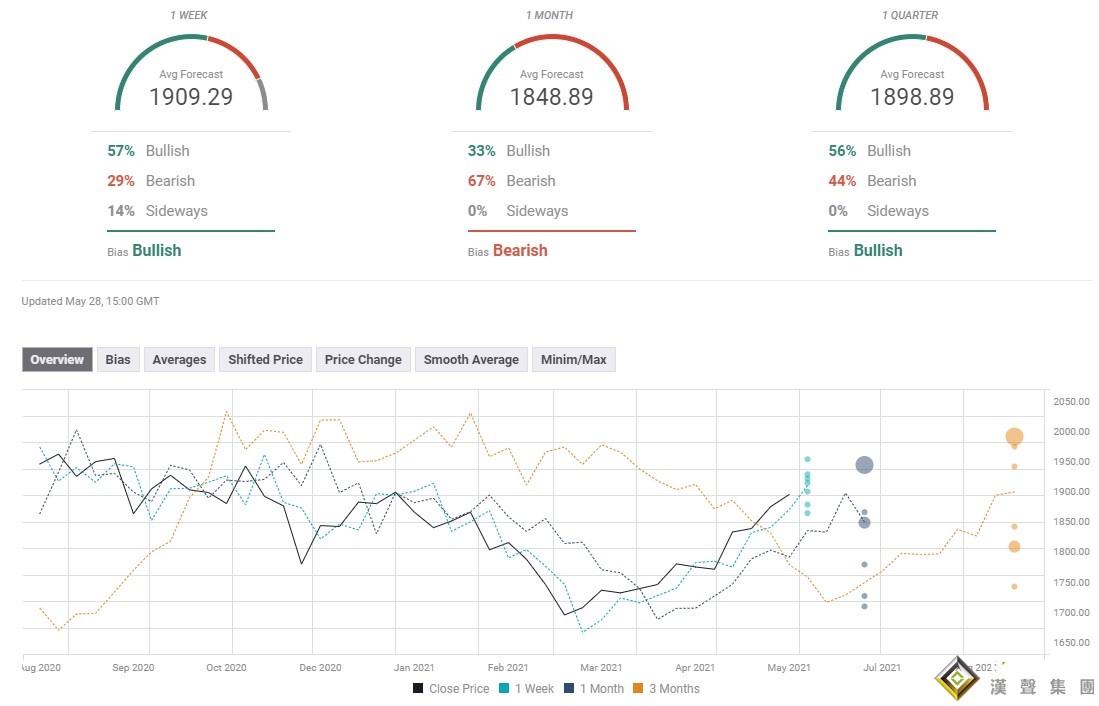
Task: Click the largest orange forecast bubble near 2000
Action: coord(1014,437)
